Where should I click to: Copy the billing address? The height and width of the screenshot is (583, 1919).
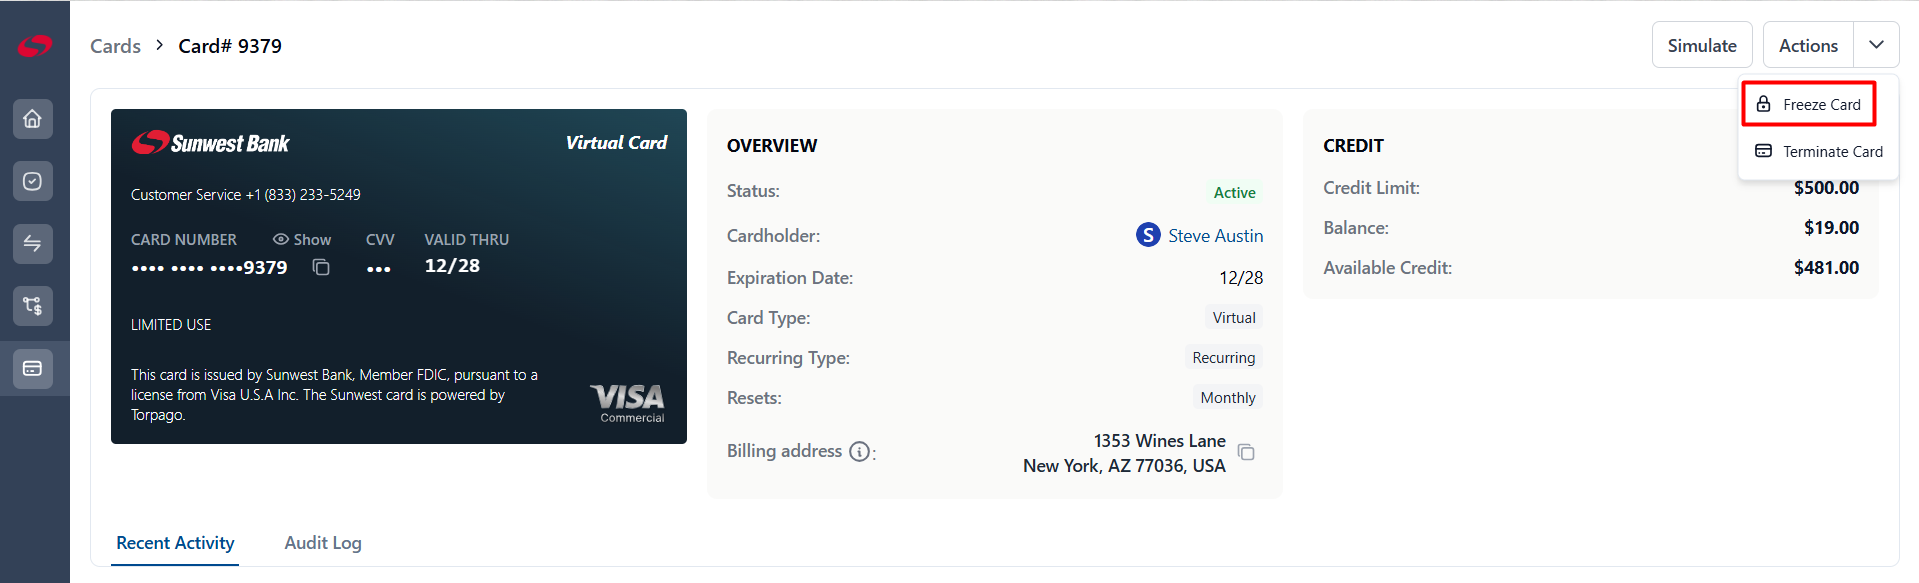coord(1246,452)
